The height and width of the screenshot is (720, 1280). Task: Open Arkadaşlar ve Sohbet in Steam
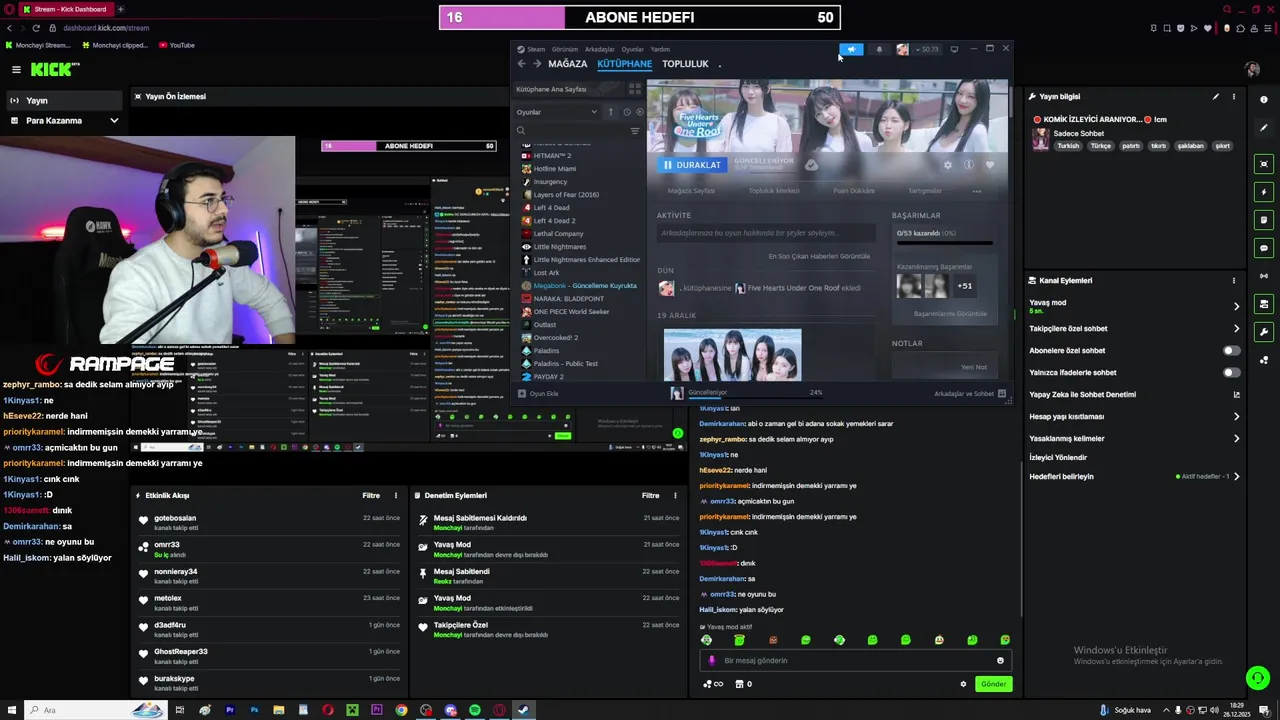[970, 394]
